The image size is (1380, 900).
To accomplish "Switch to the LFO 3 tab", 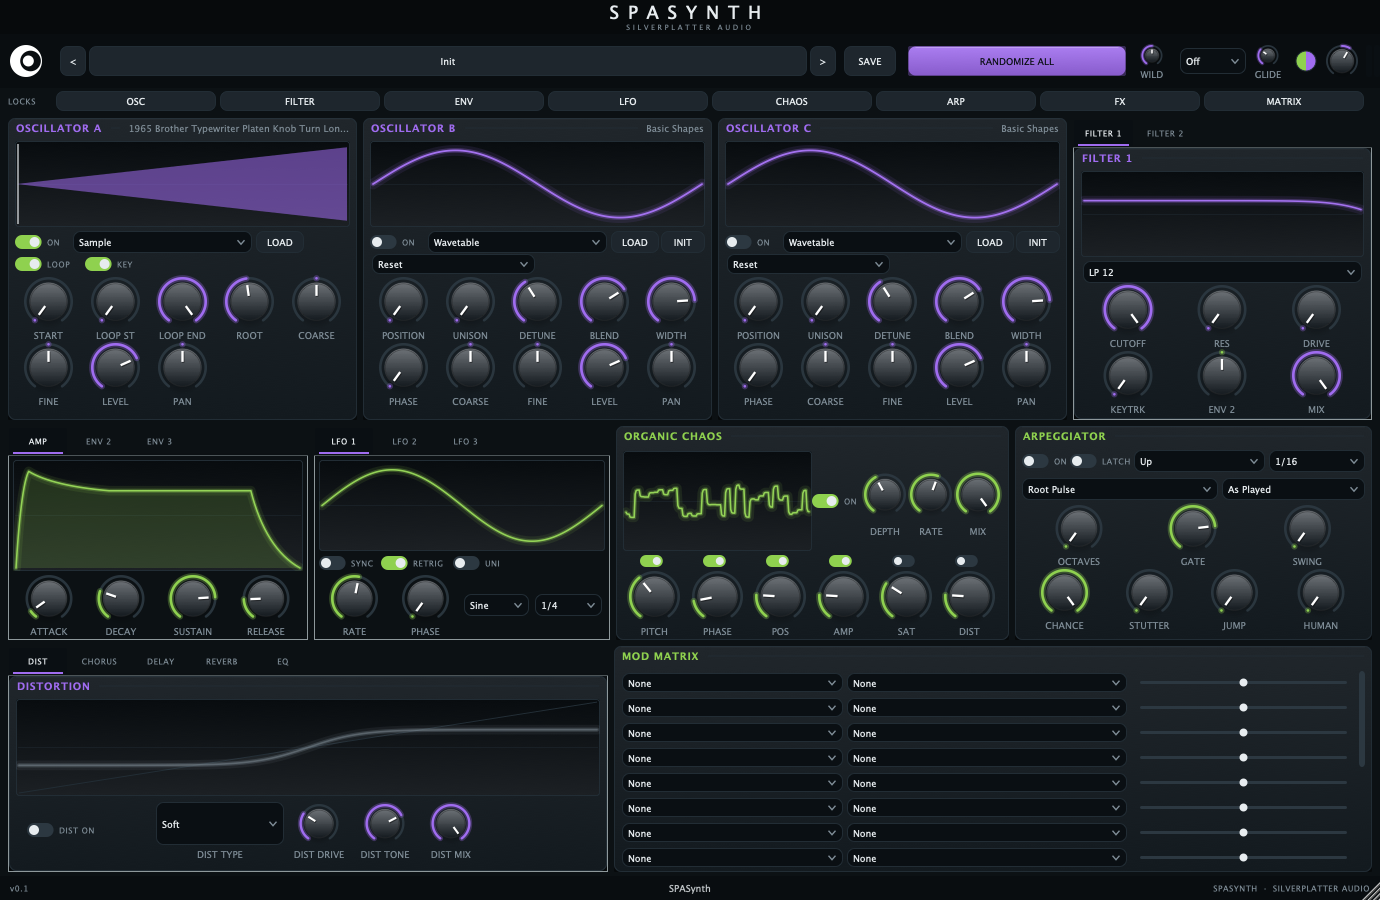I will point(465,441).
